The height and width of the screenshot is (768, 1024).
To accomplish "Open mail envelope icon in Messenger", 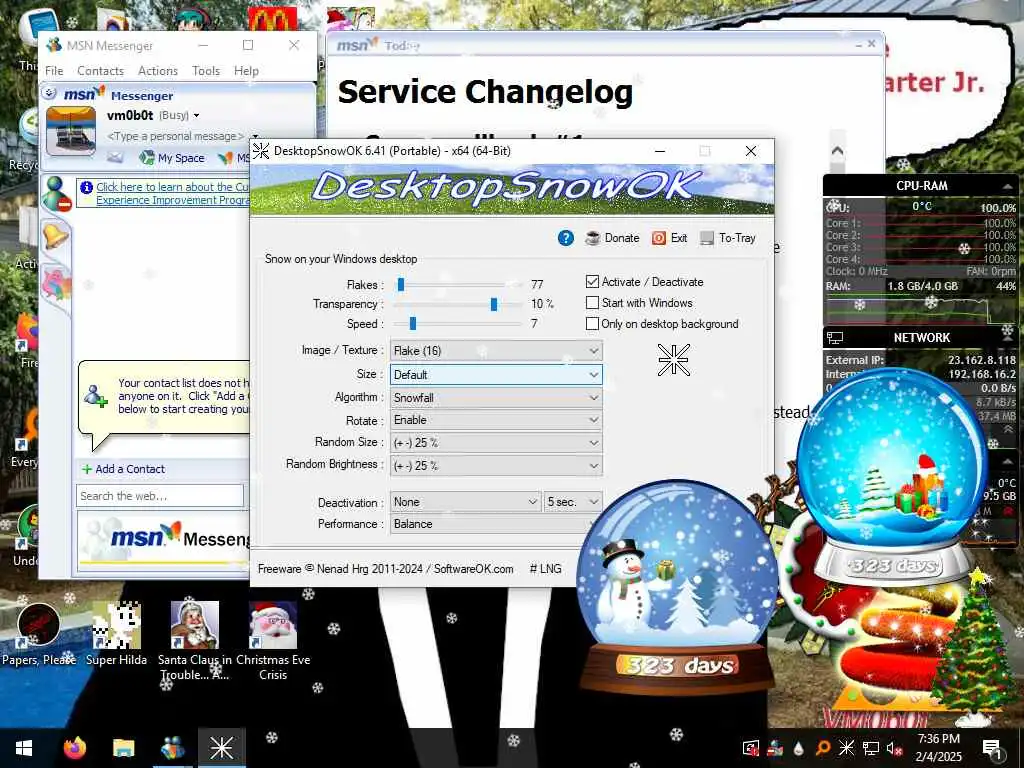I will tap(115, 157).
